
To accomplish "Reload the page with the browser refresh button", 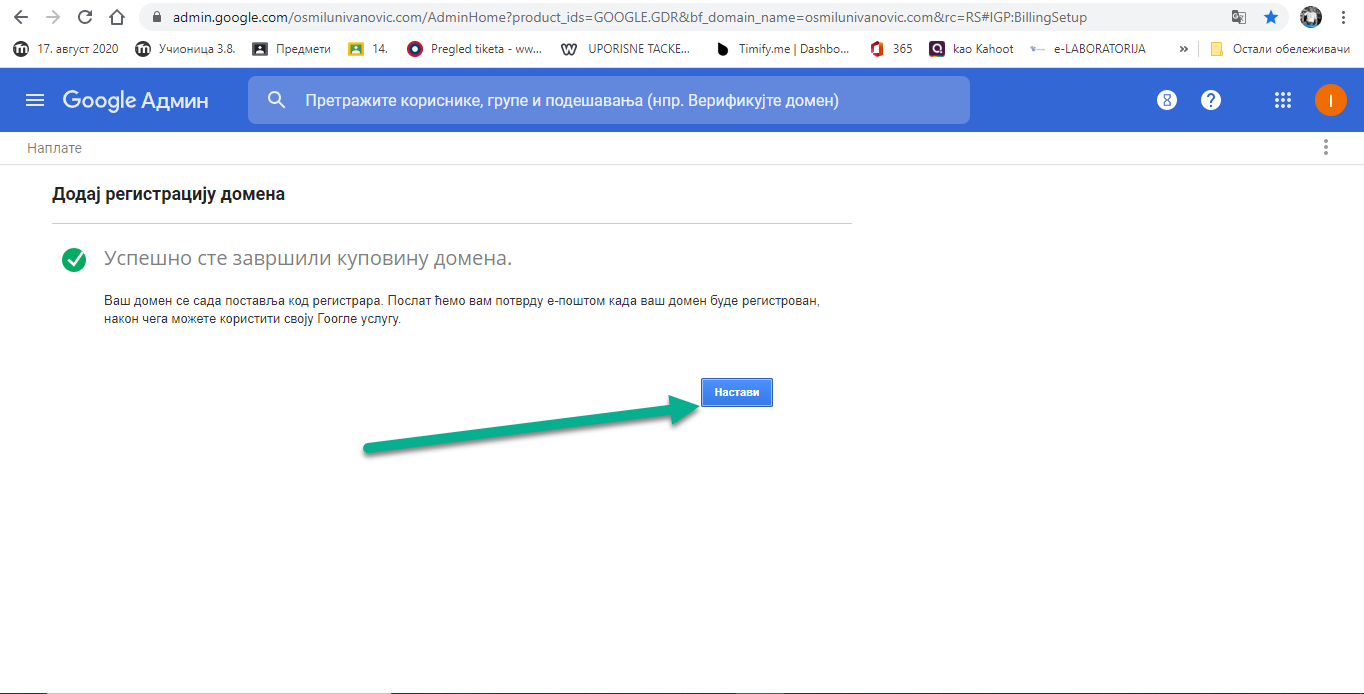I will click(85, 17).
